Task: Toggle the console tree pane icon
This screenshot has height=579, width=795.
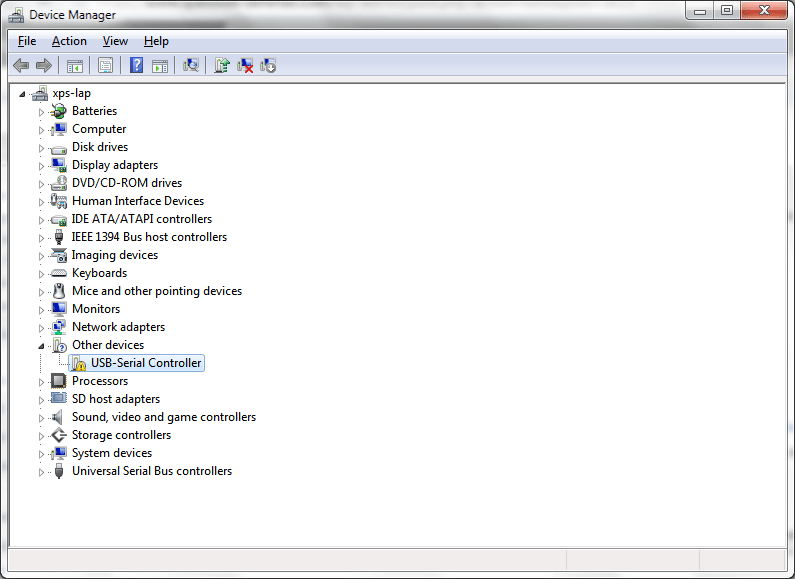Action: (x=75, y=65)
